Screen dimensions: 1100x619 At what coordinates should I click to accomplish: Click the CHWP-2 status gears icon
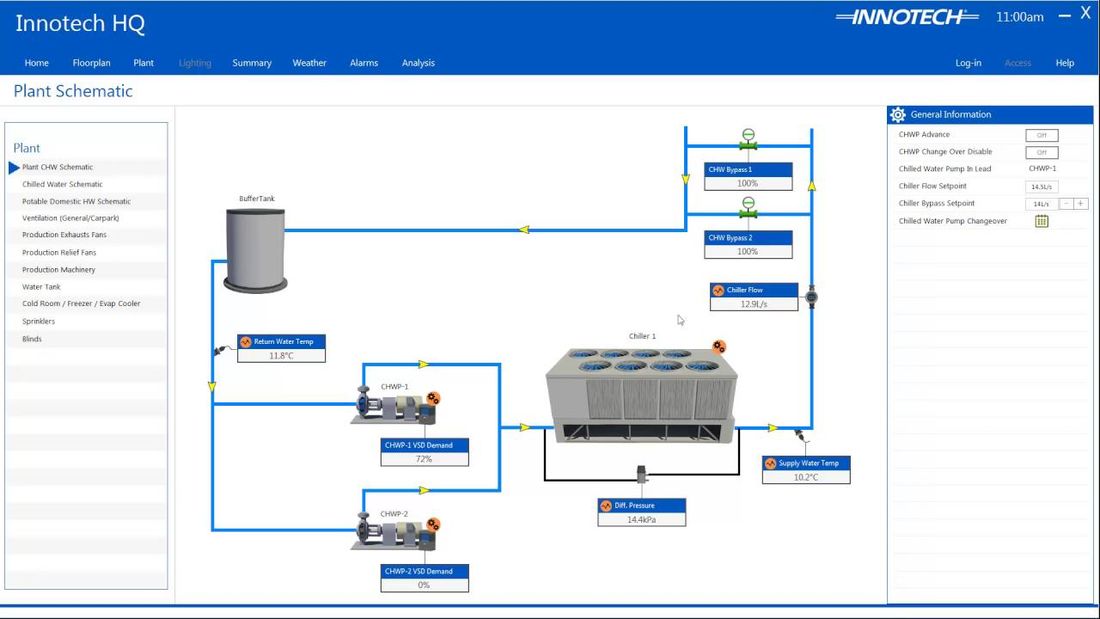(433, 524)
